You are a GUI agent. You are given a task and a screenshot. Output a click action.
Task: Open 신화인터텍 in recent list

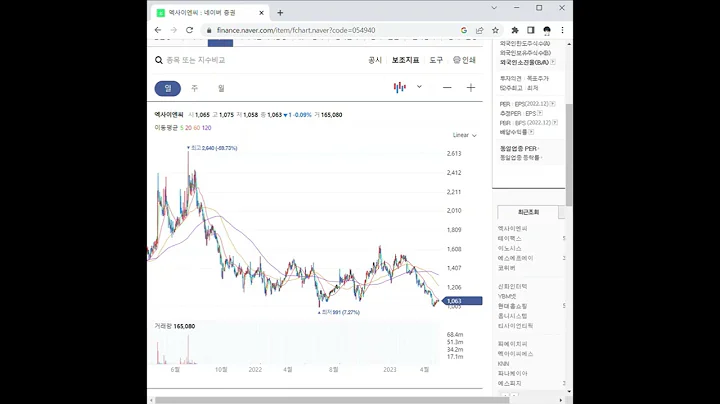[512, 286]
